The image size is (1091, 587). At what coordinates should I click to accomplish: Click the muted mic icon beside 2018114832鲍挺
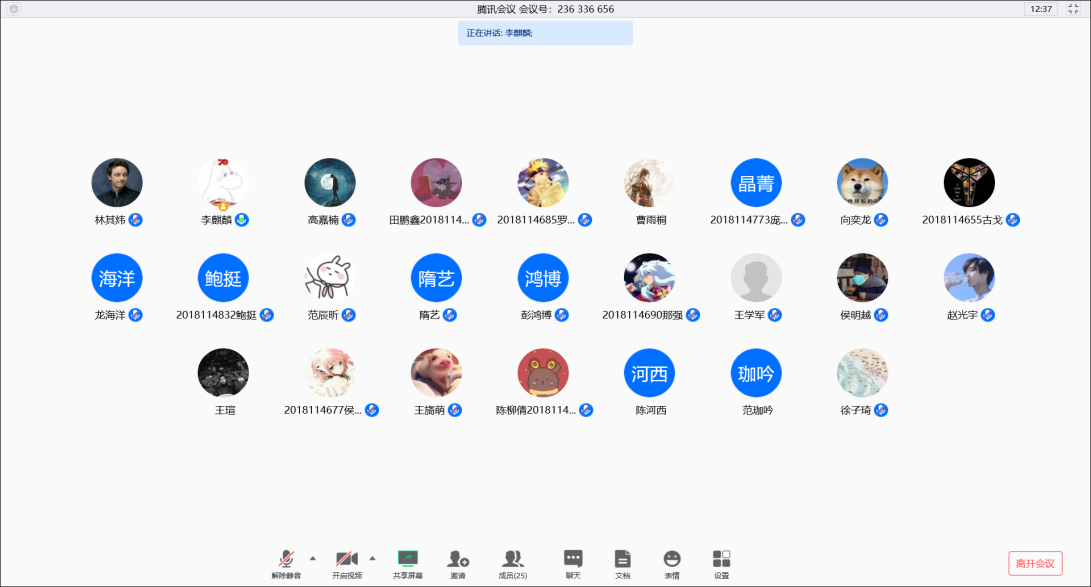[266, 315]
